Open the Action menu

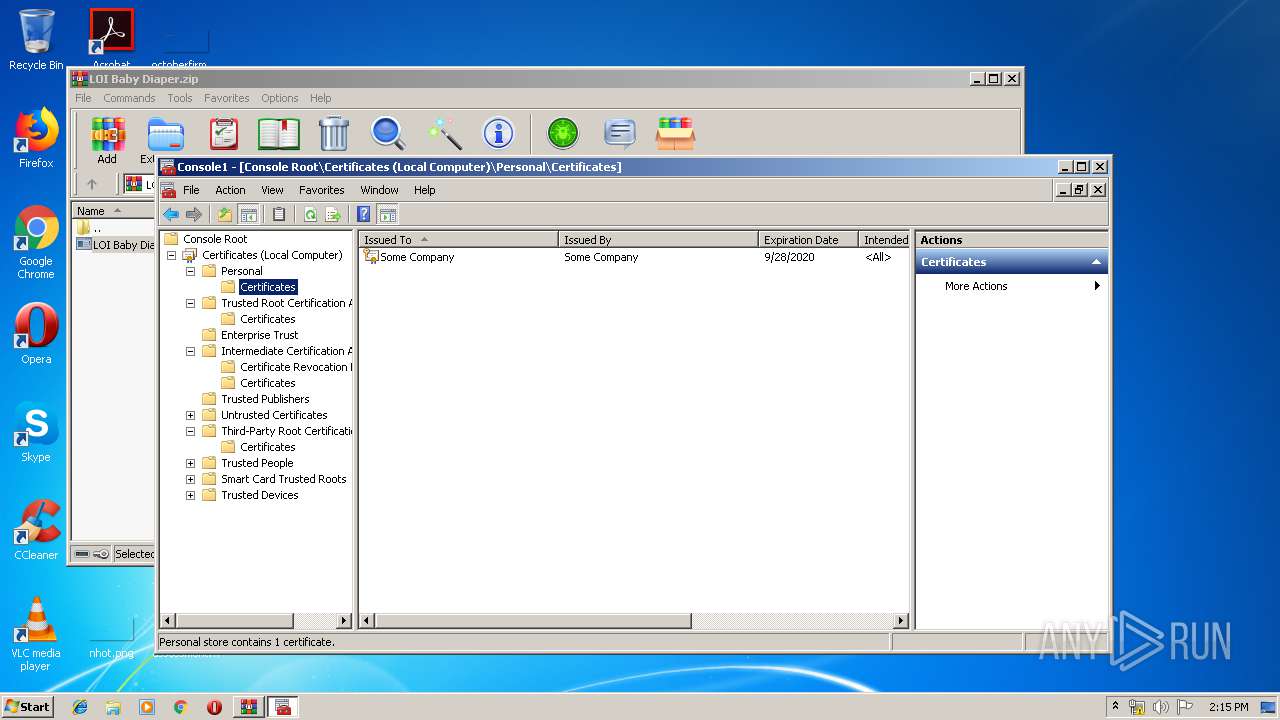pyautogui.click(x=230, y=190)
